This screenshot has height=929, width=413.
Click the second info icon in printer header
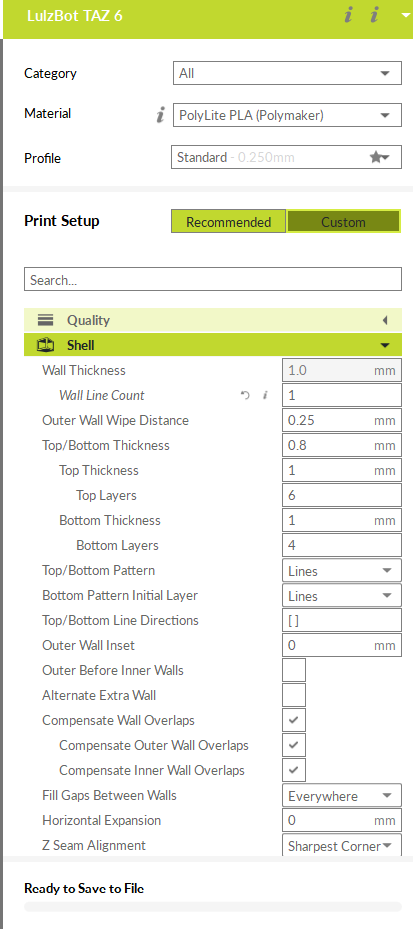click(x=374, y=16)
